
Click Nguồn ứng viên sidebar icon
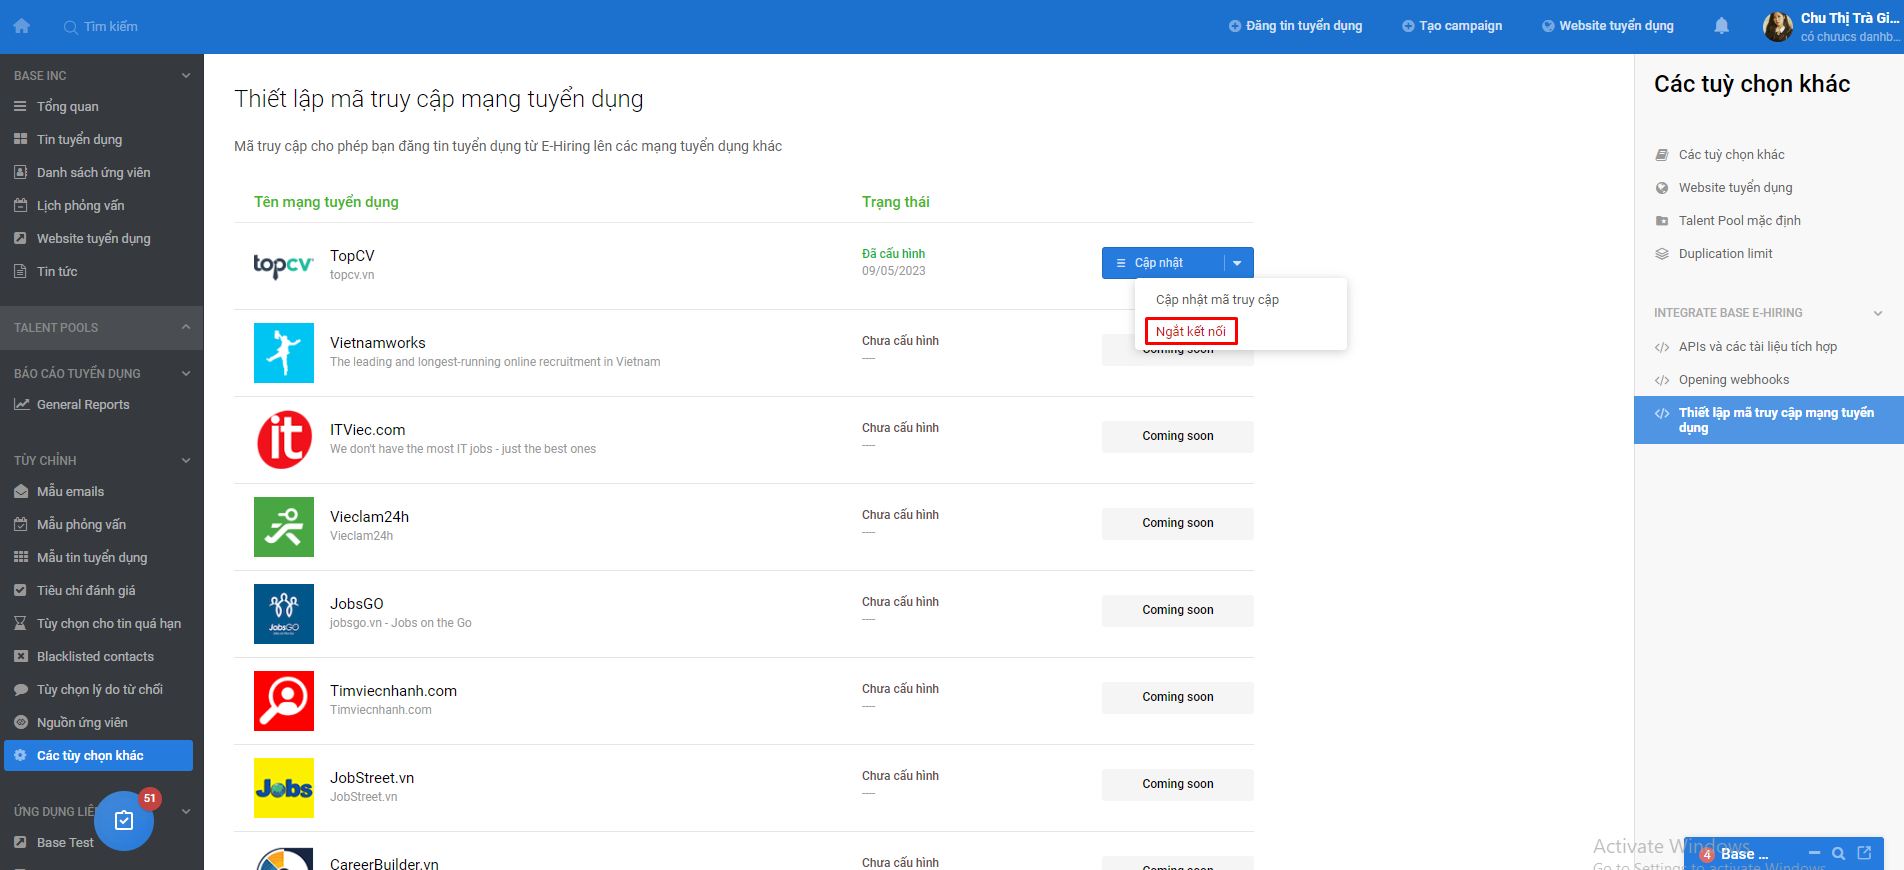20,722
